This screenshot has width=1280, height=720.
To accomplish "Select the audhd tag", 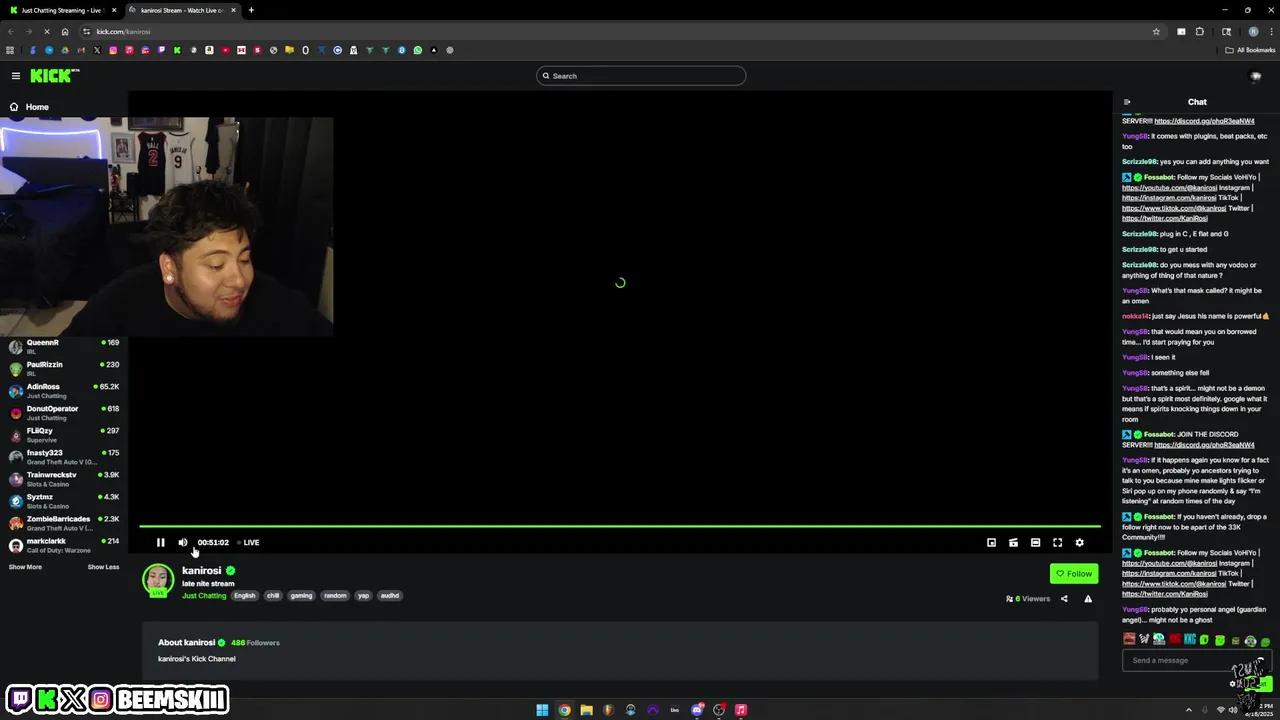I will pos(390,596).
